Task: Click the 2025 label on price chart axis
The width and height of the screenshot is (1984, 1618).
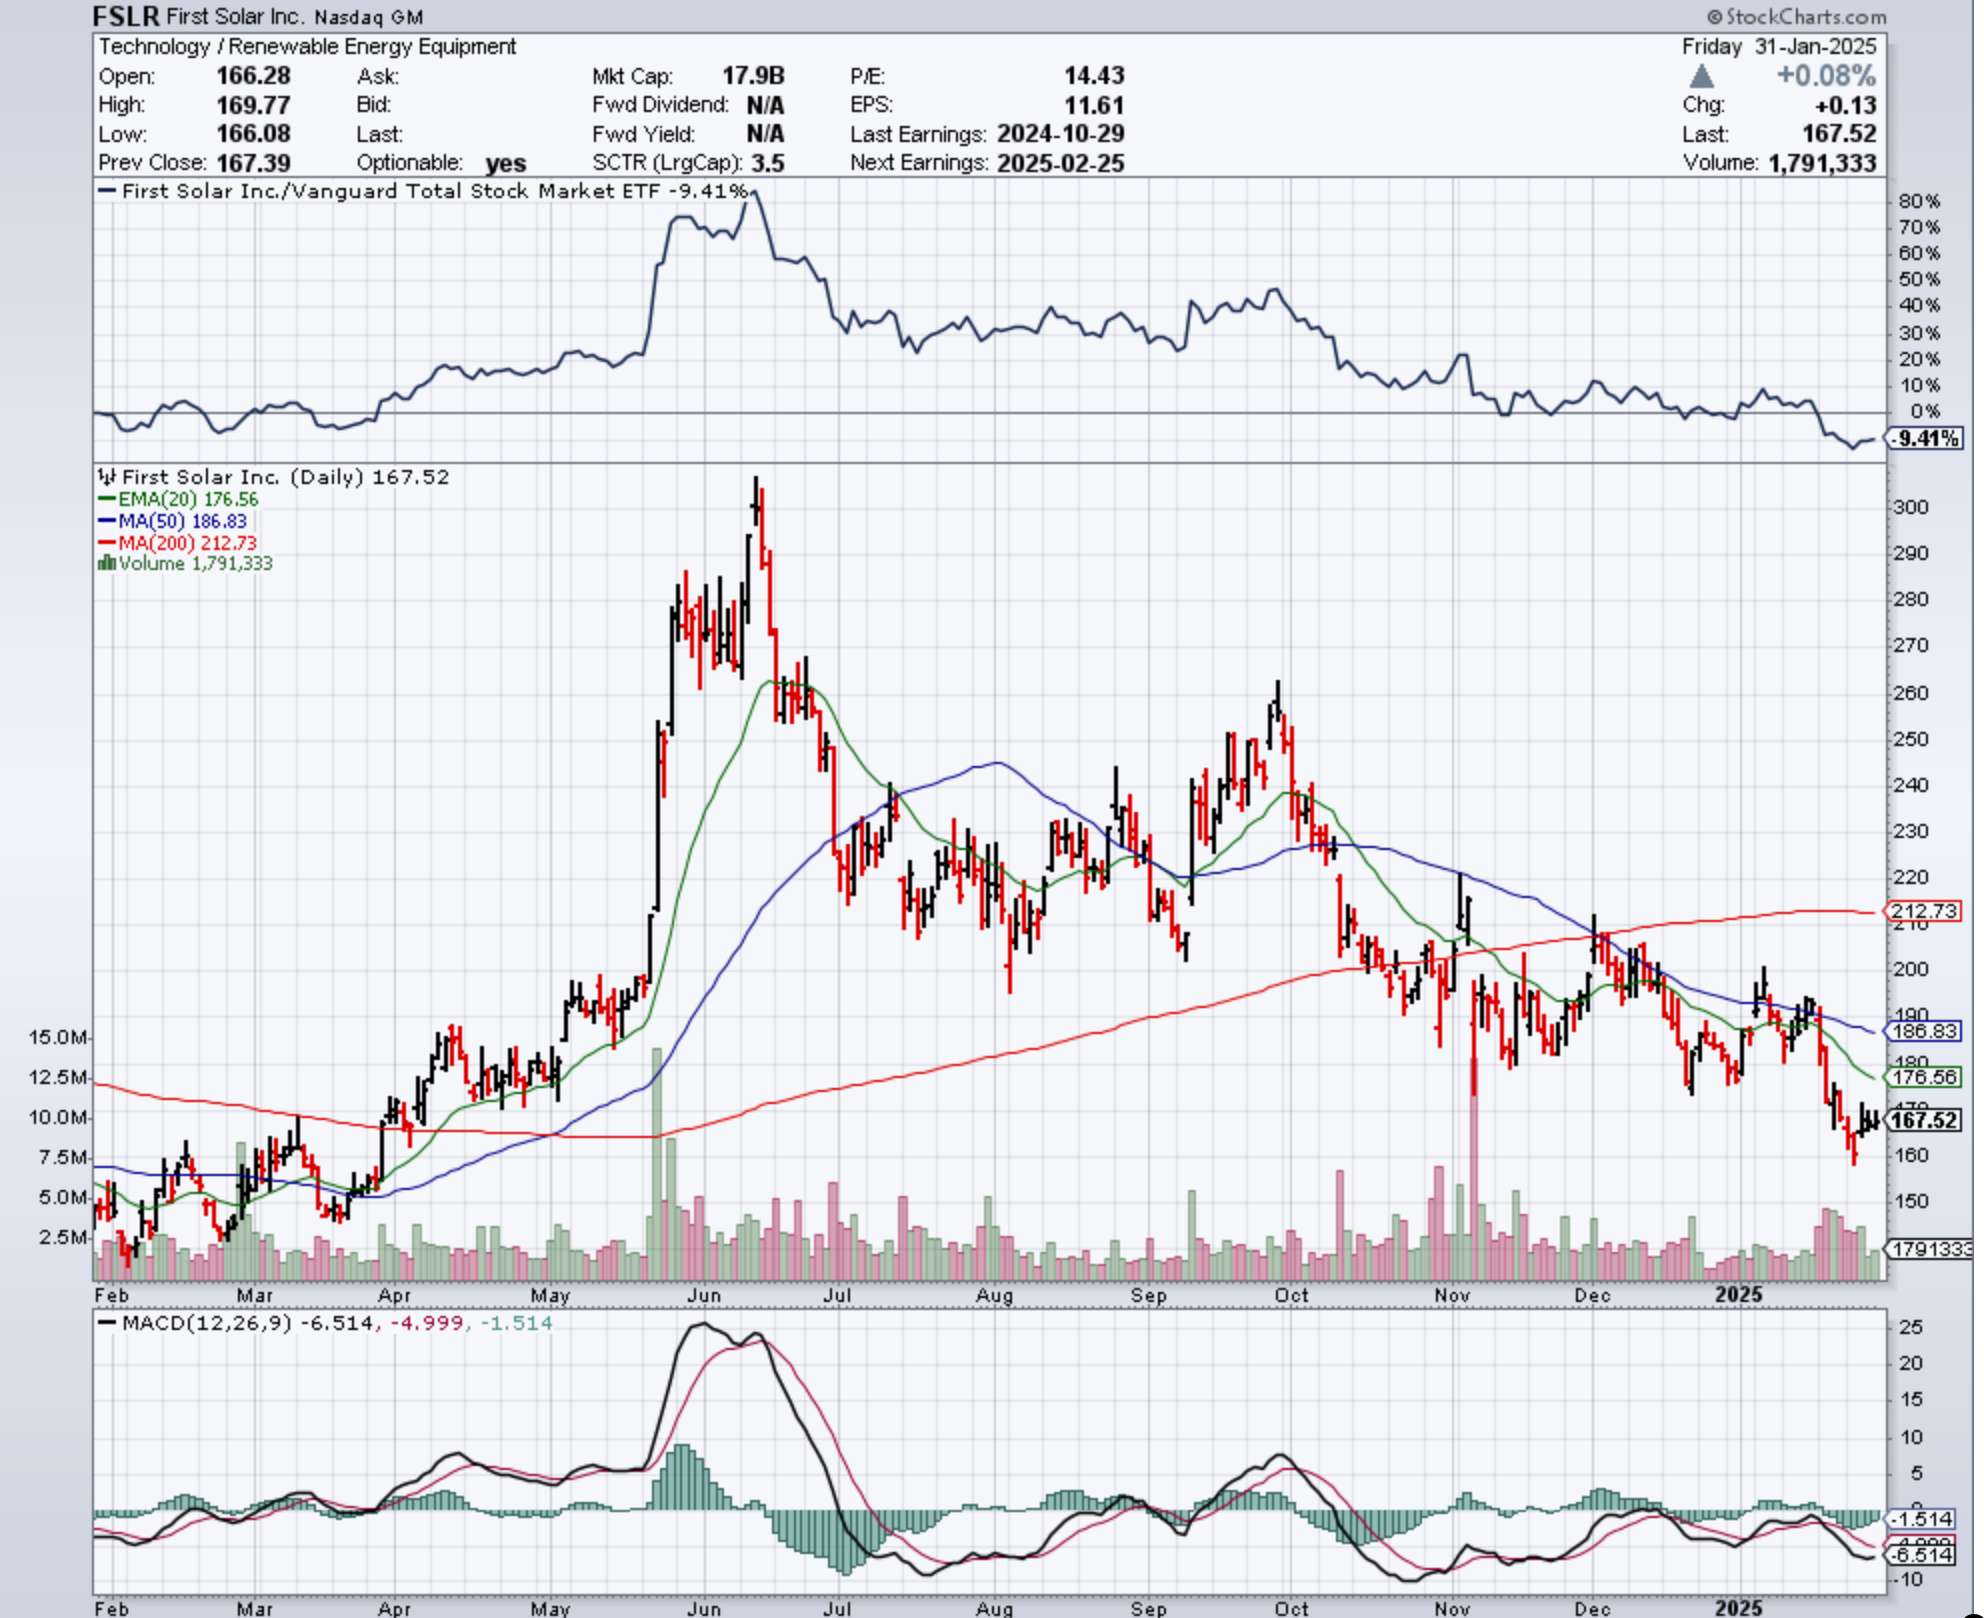Action: pyautogui.click(x=1738, y=1295)
